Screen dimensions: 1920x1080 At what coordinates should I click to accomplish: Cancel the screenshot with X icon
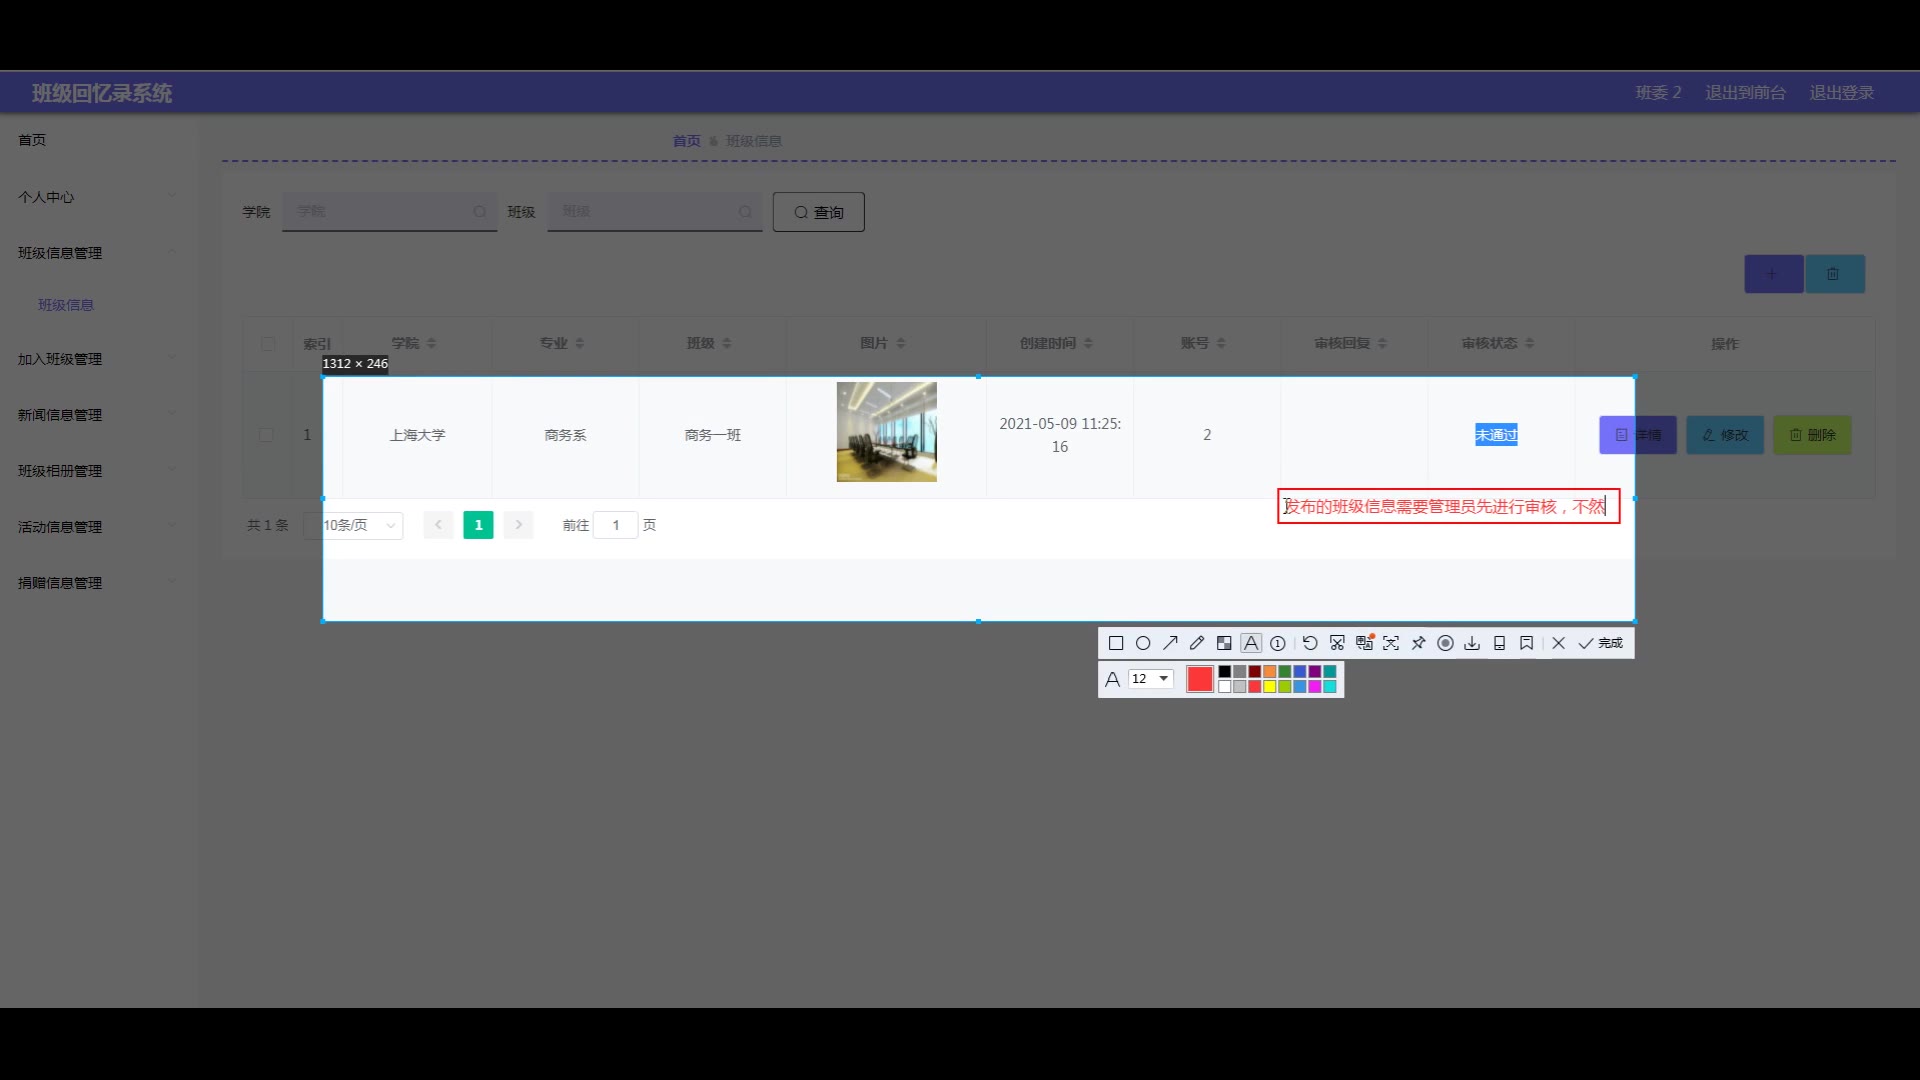point(1558,643)
